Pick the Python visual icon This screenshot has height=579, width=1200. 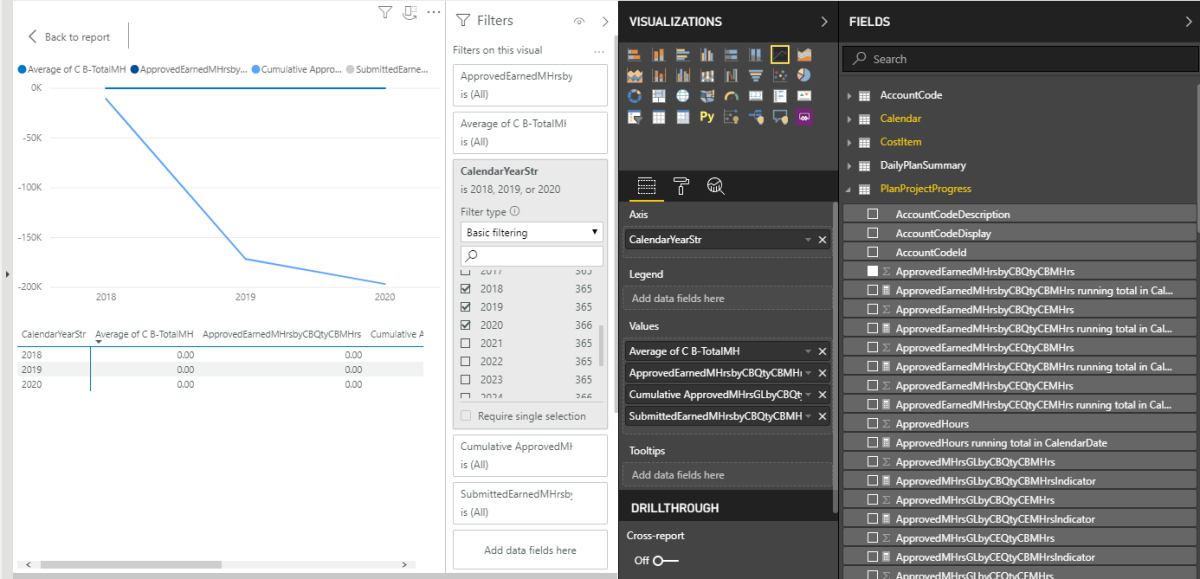[707, 117]
